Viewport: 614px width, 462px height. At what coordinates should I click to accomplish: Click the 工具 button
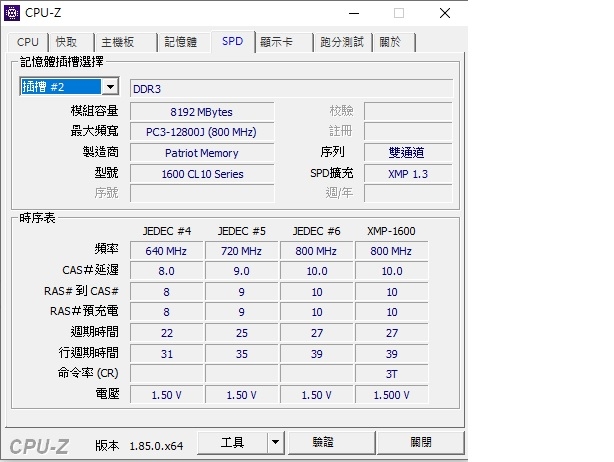232,443
